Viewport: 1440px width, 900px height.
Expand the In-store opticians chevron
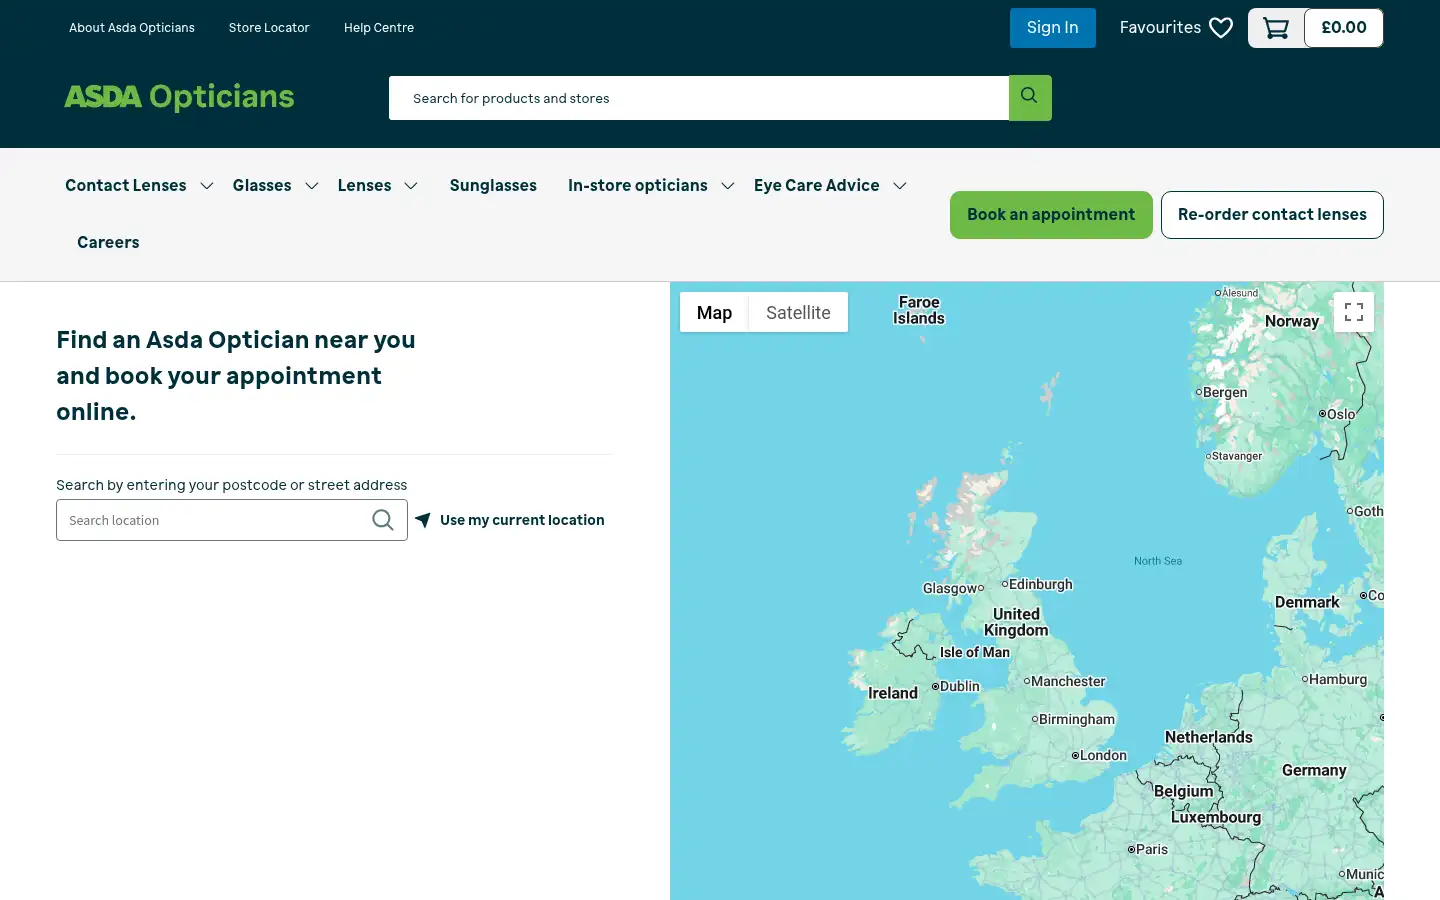tap(728, 186)
